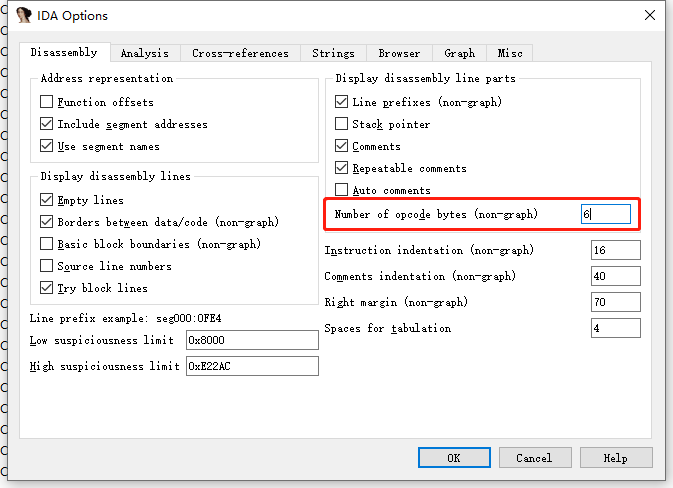Click the 'High suspiciousness limit' label
673x488 pixels.
[x=104, y=366]
